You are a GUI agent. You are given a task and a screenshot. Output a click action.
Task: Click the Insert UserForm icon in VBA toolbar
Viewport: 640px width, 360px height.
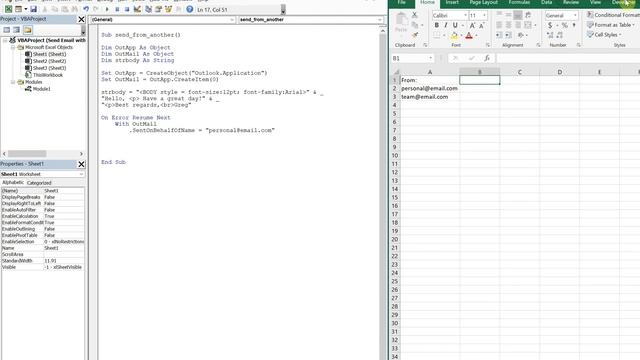pos(18,9)
